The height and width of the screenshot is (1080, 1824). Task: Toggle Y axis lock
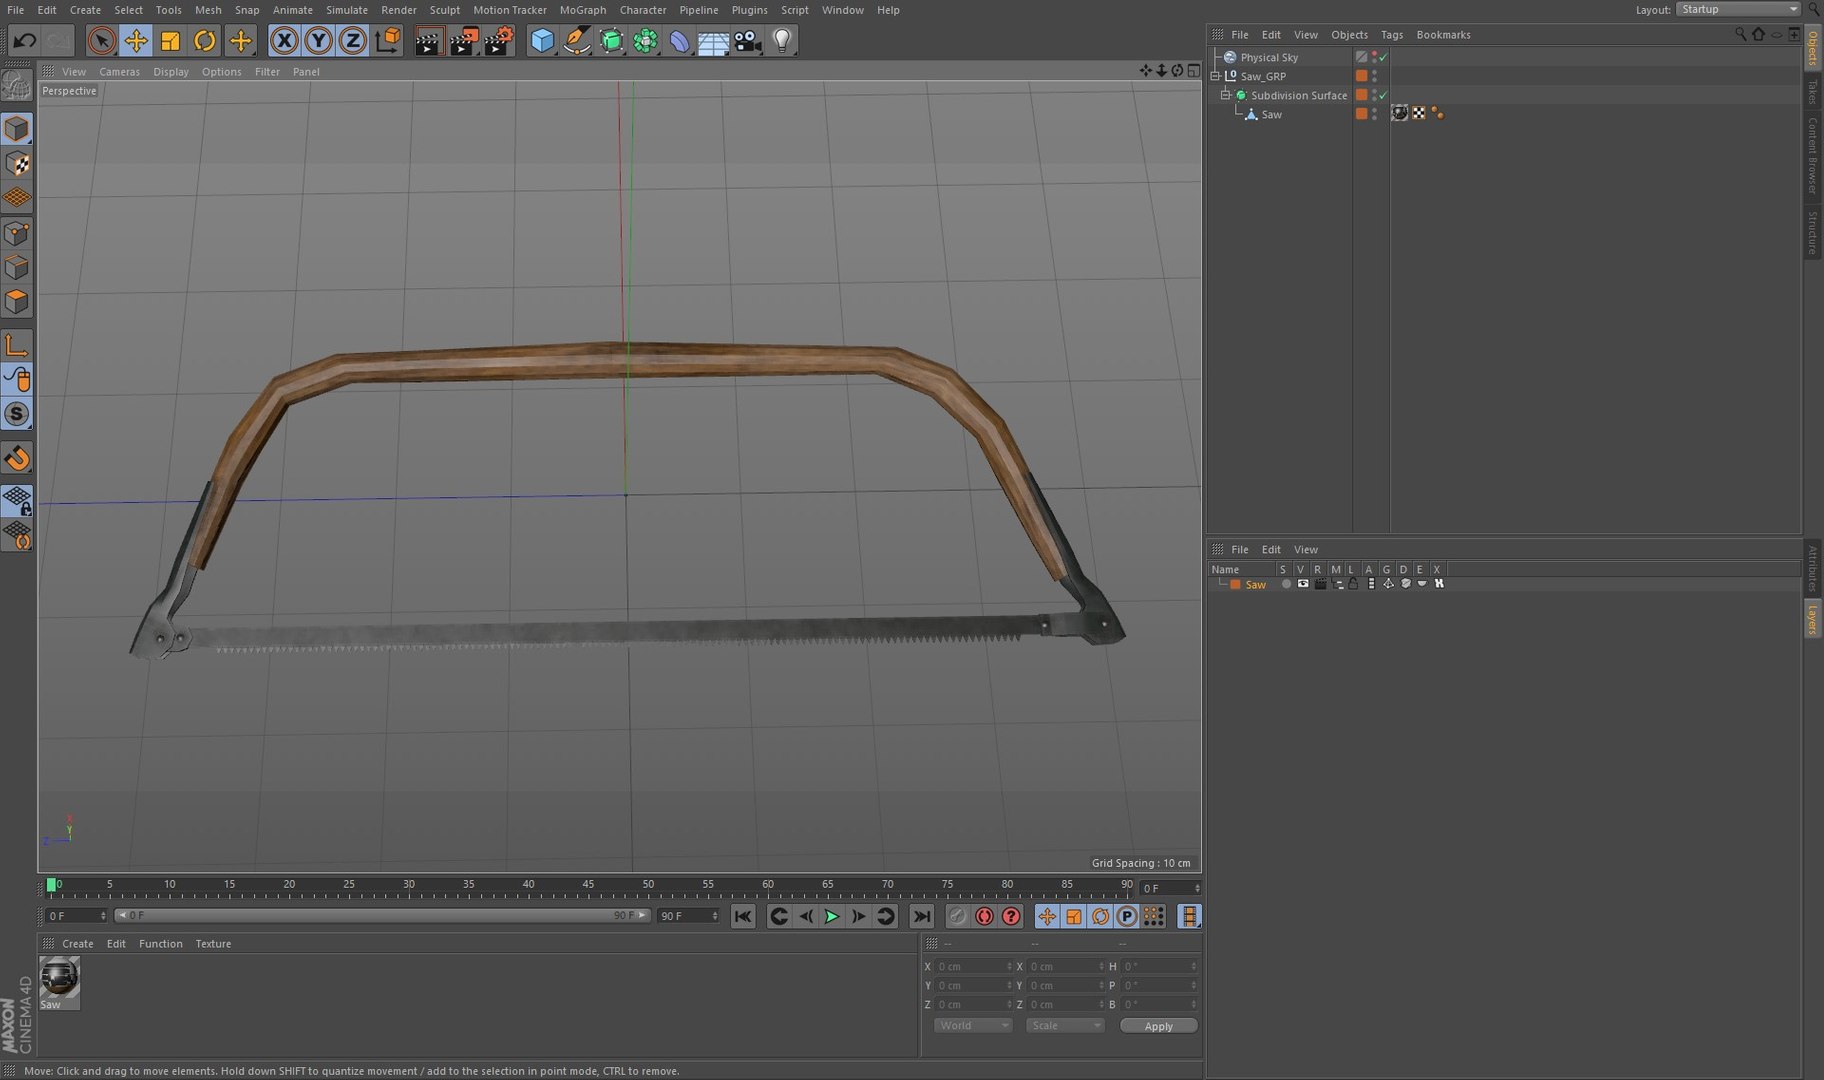tap(318, 41)
